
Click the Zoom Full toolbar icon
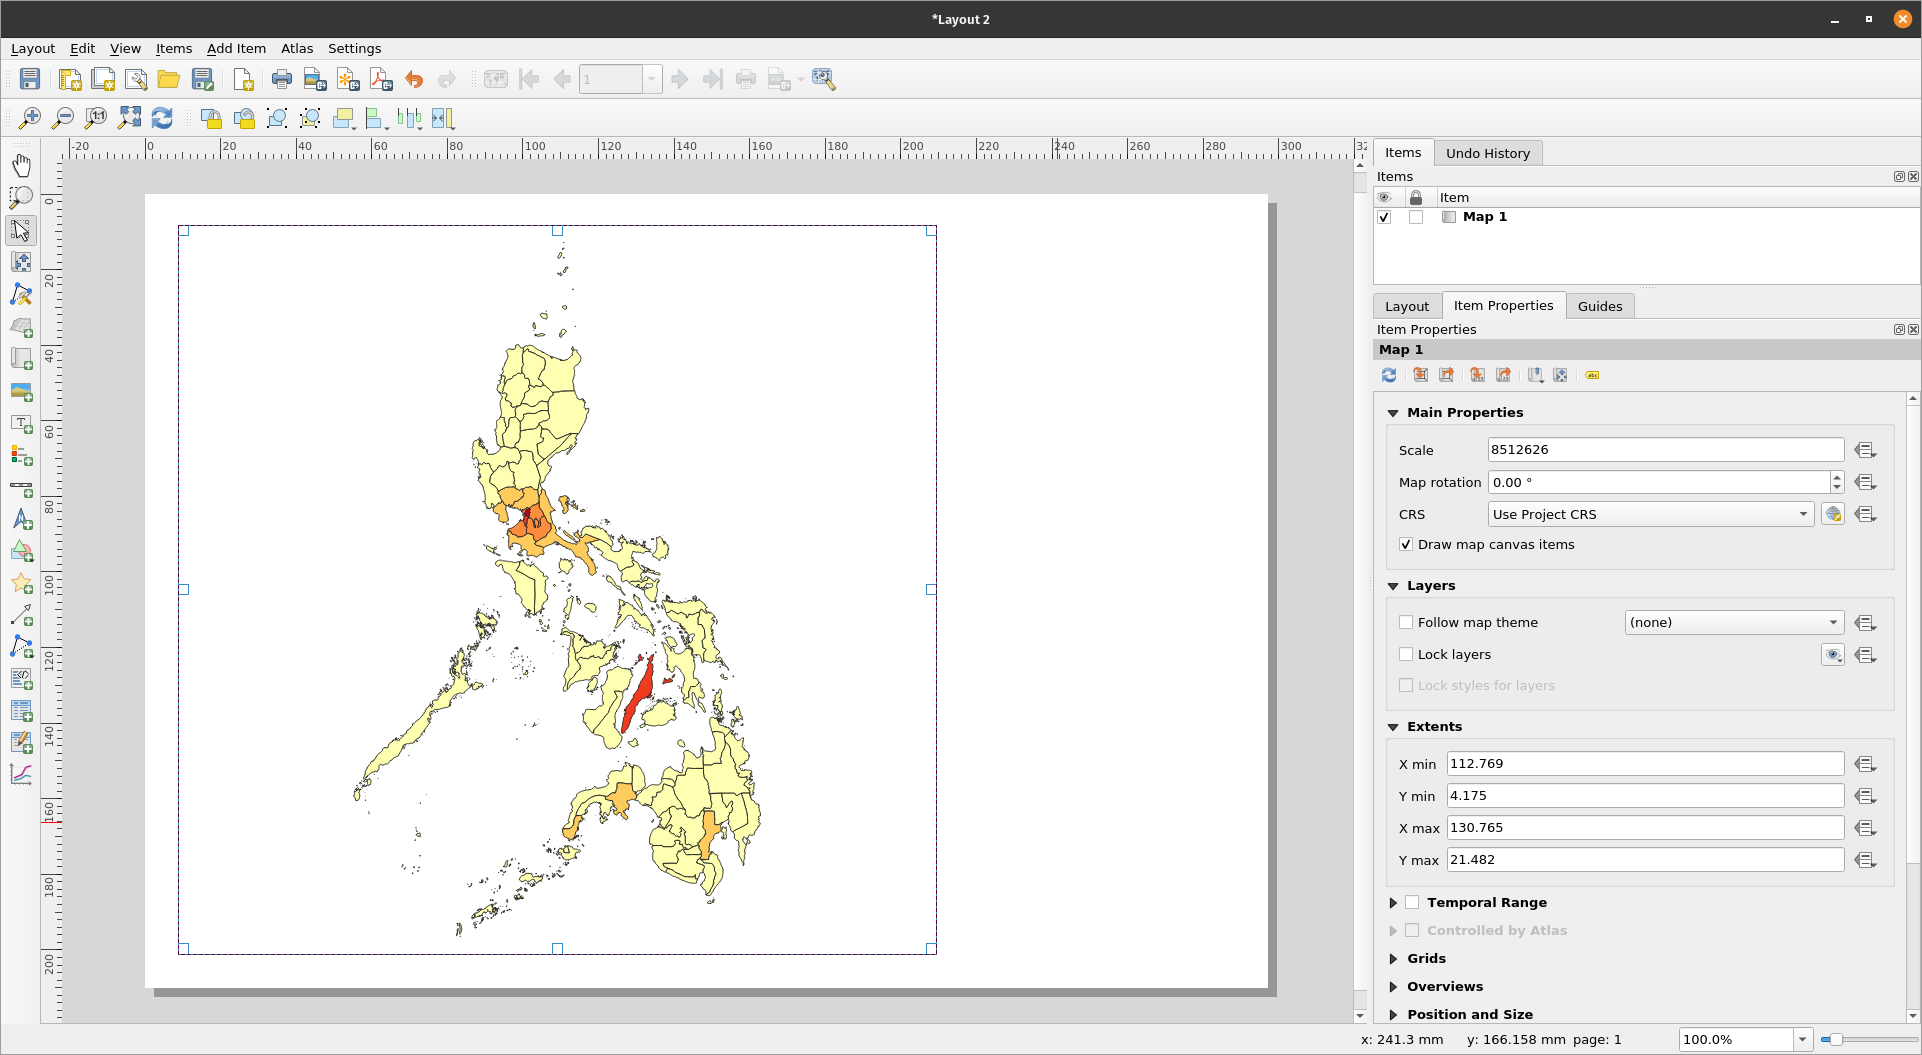[129, 119]
